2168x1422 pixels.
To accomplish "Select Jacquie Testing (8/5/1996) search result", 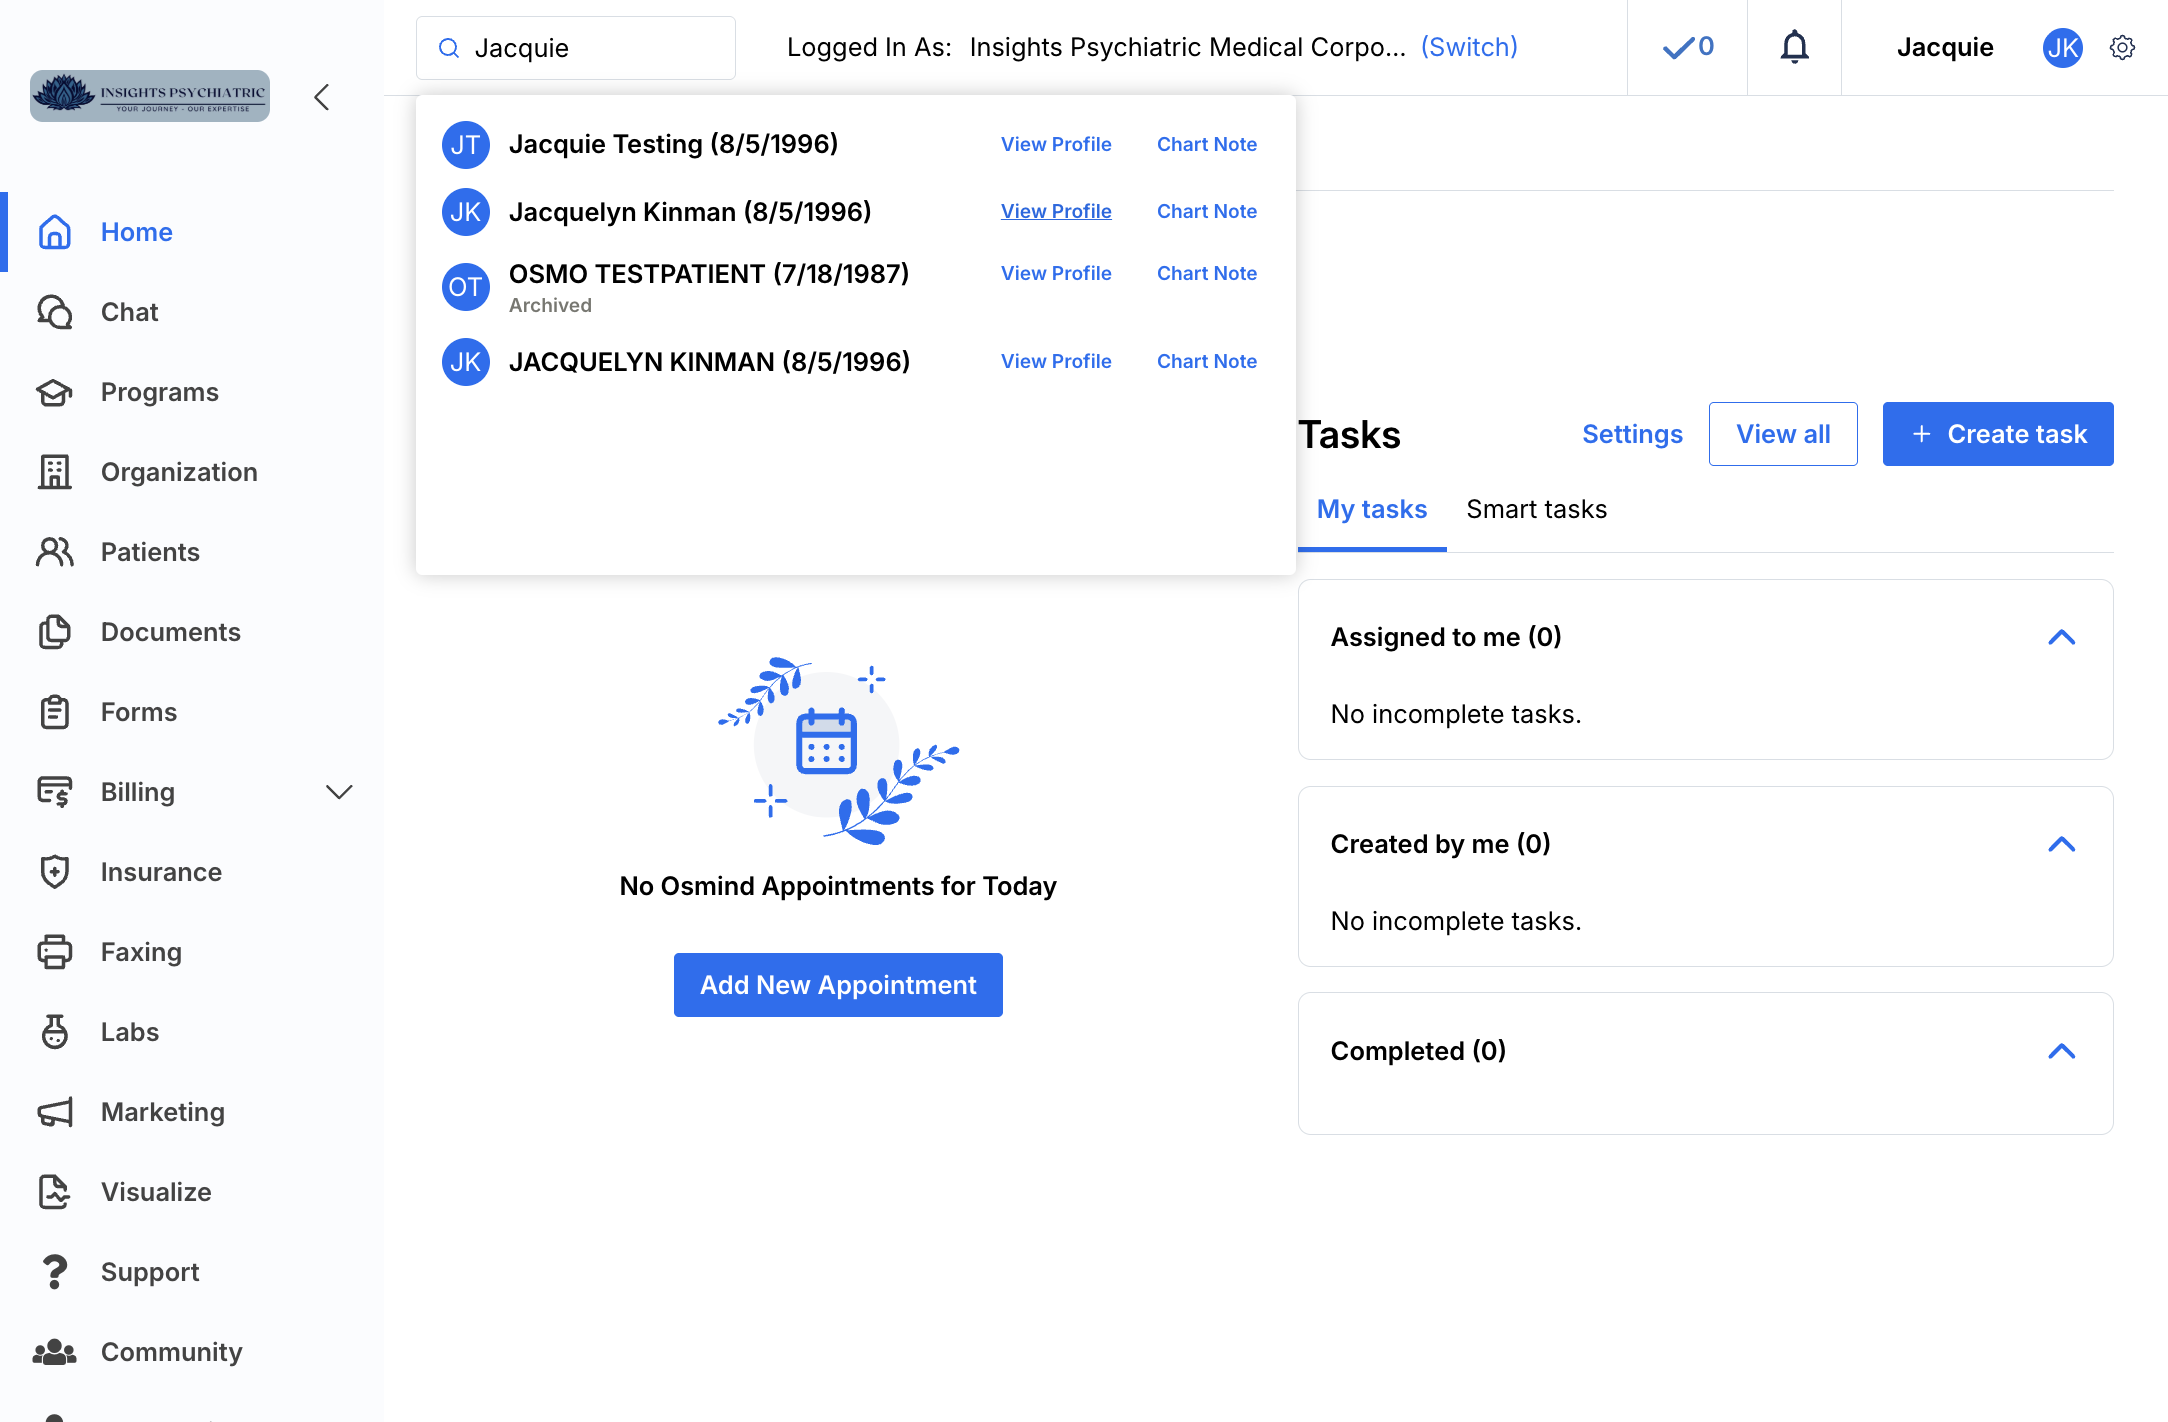I will click(x=673, y=144).
